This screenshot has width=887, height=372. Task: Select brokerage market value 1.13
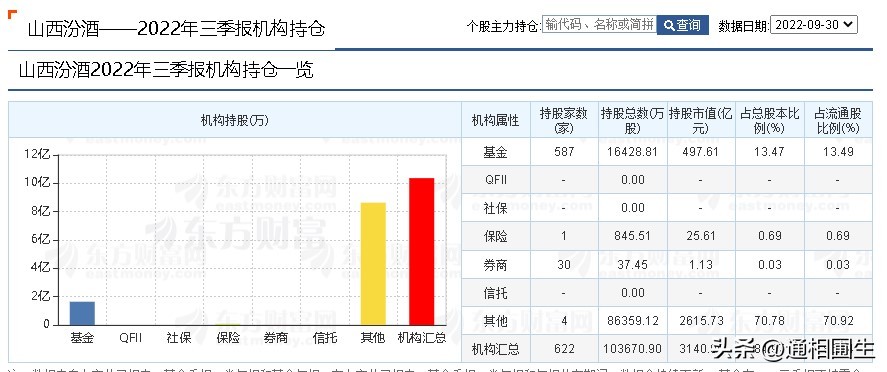(x=700, y=265)
